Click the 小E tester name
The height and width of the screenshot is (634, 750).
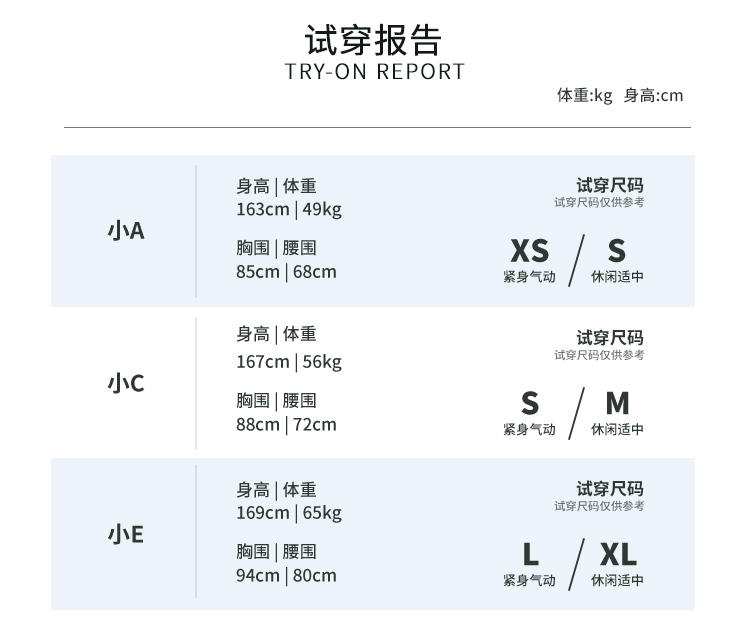point(126,534)
